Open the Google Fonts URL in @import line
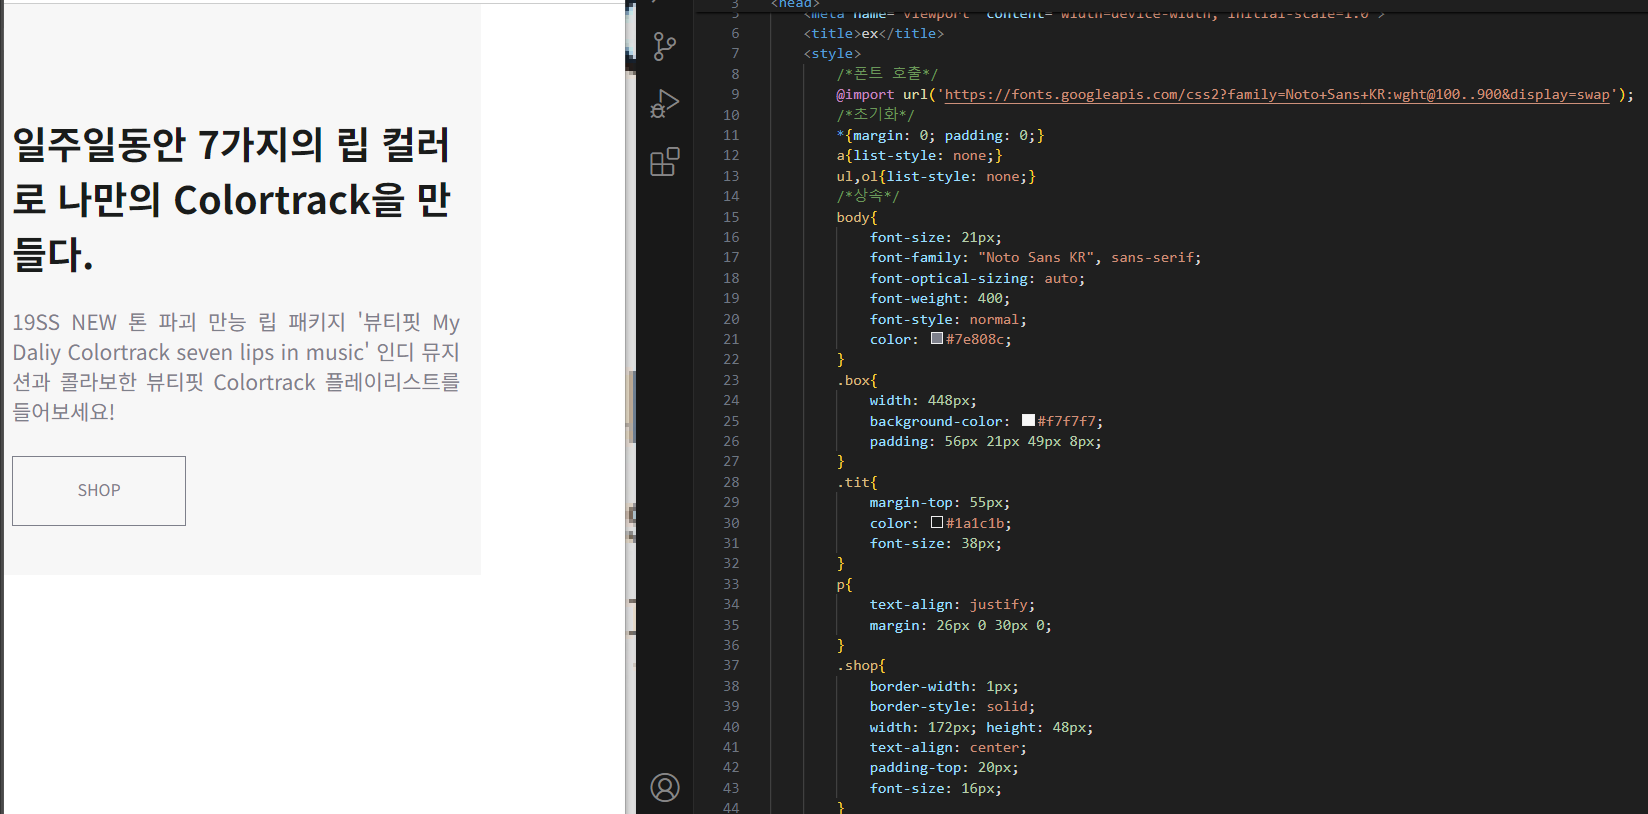The image size is (1648, 814). 1277,95
